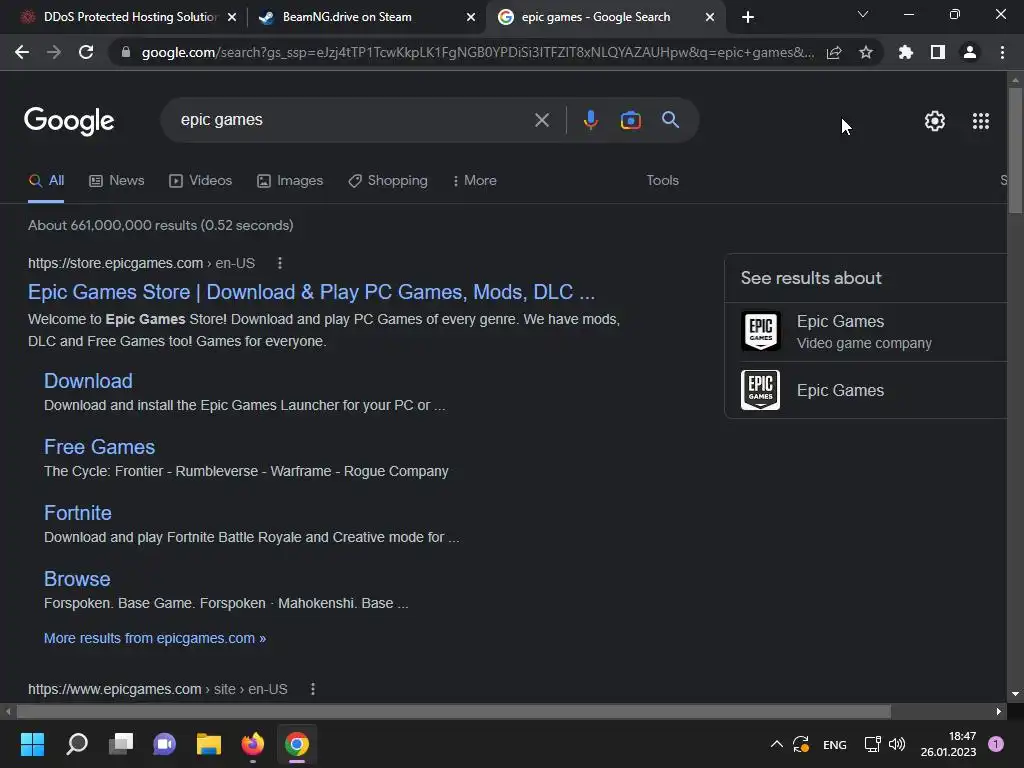Viewport: 1024px width, 768px height.
Task: Switch to Images results tab
Action: (x=290, y=181)
